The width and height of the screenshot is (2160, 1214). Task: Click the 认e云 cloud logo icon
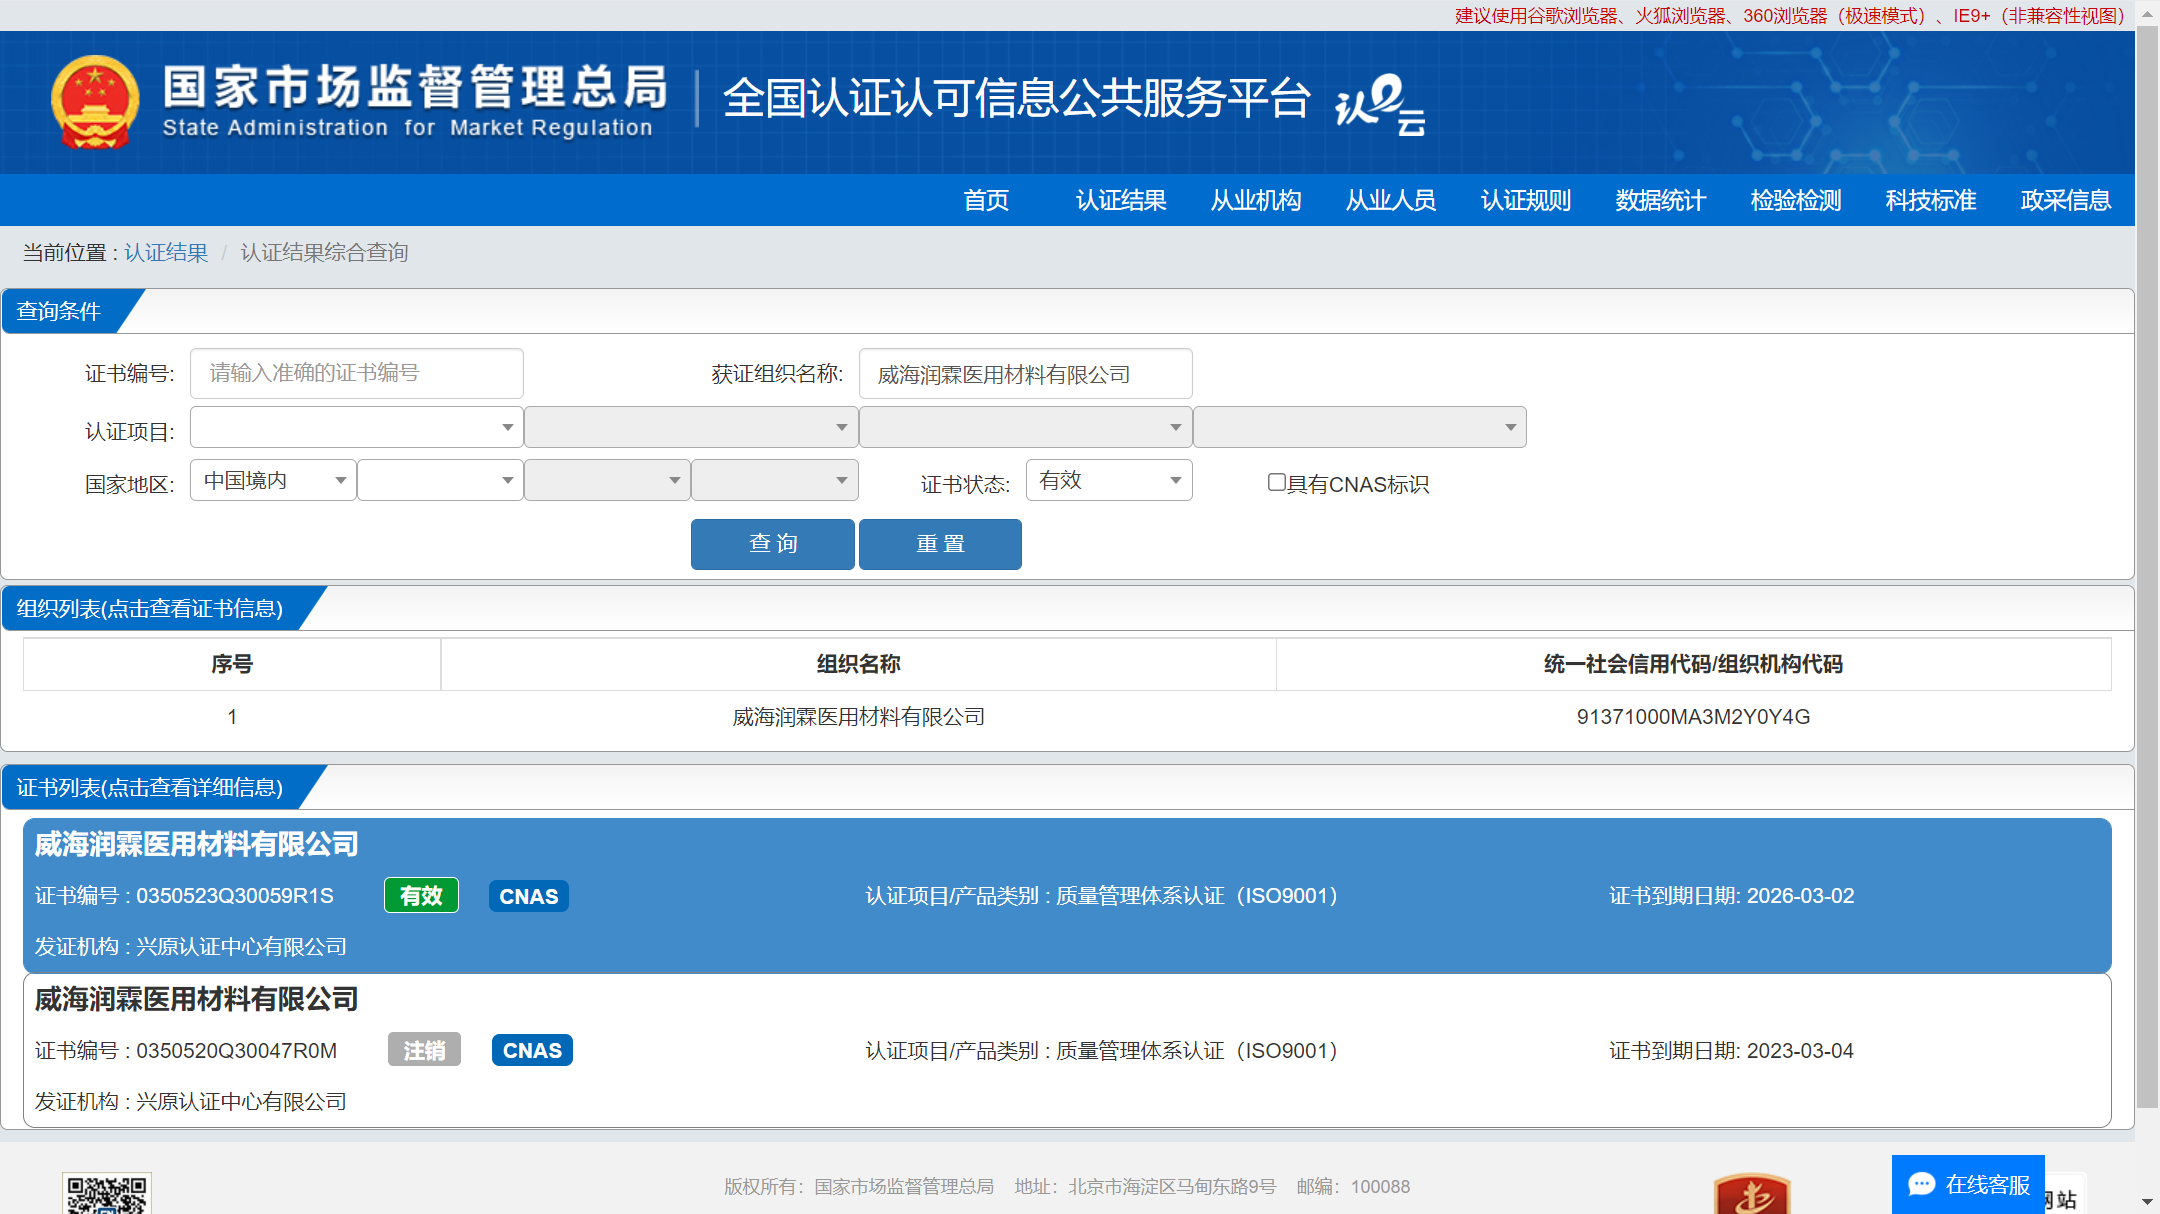[x=1380, y=104]
